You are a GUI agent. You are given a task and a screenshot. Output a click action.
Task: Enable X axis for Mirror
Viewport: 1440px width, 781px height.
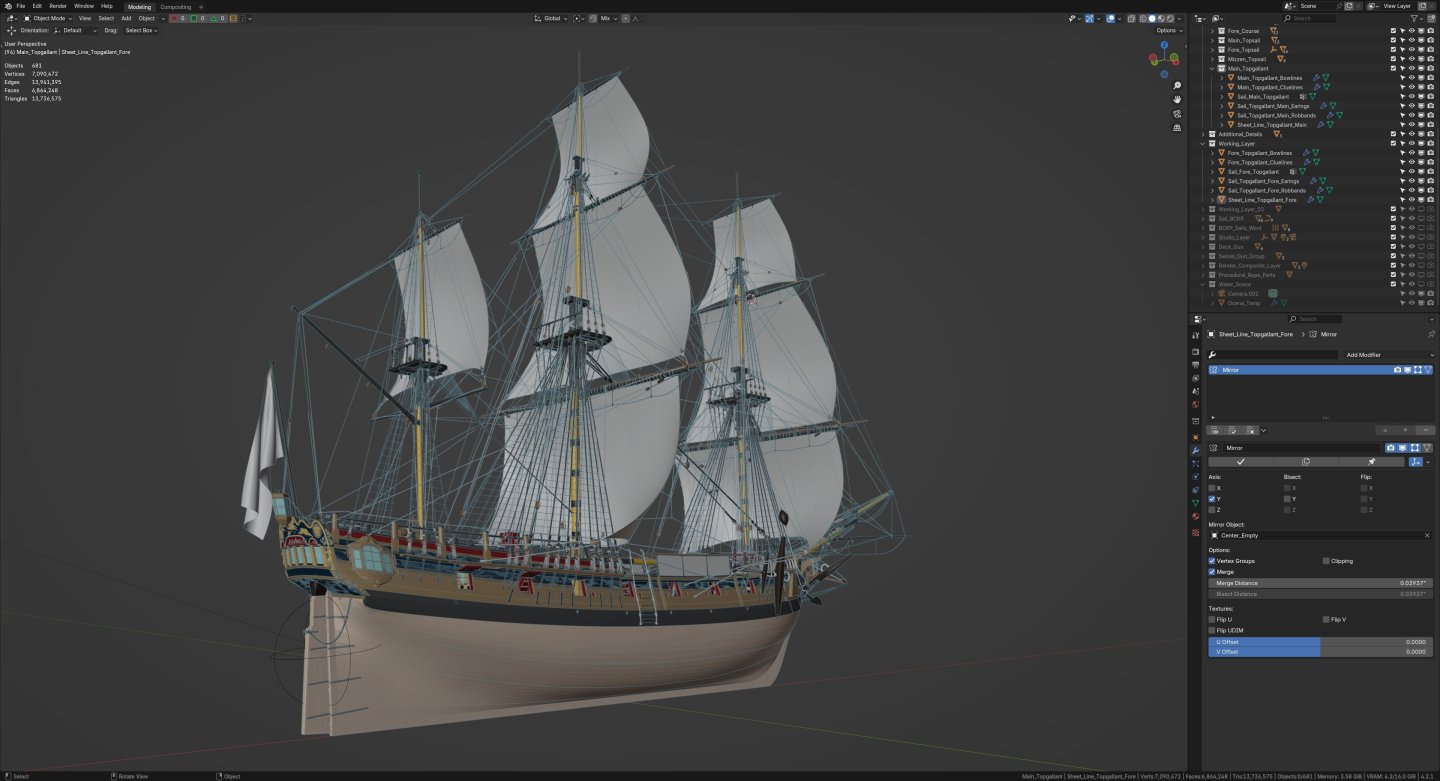[x=1212, y=488]
